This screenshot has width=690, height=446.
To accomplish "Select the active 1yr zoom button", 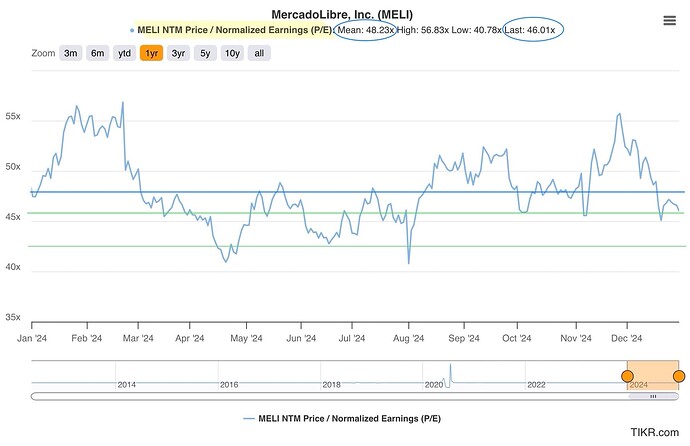I will (x=152, y=53).
